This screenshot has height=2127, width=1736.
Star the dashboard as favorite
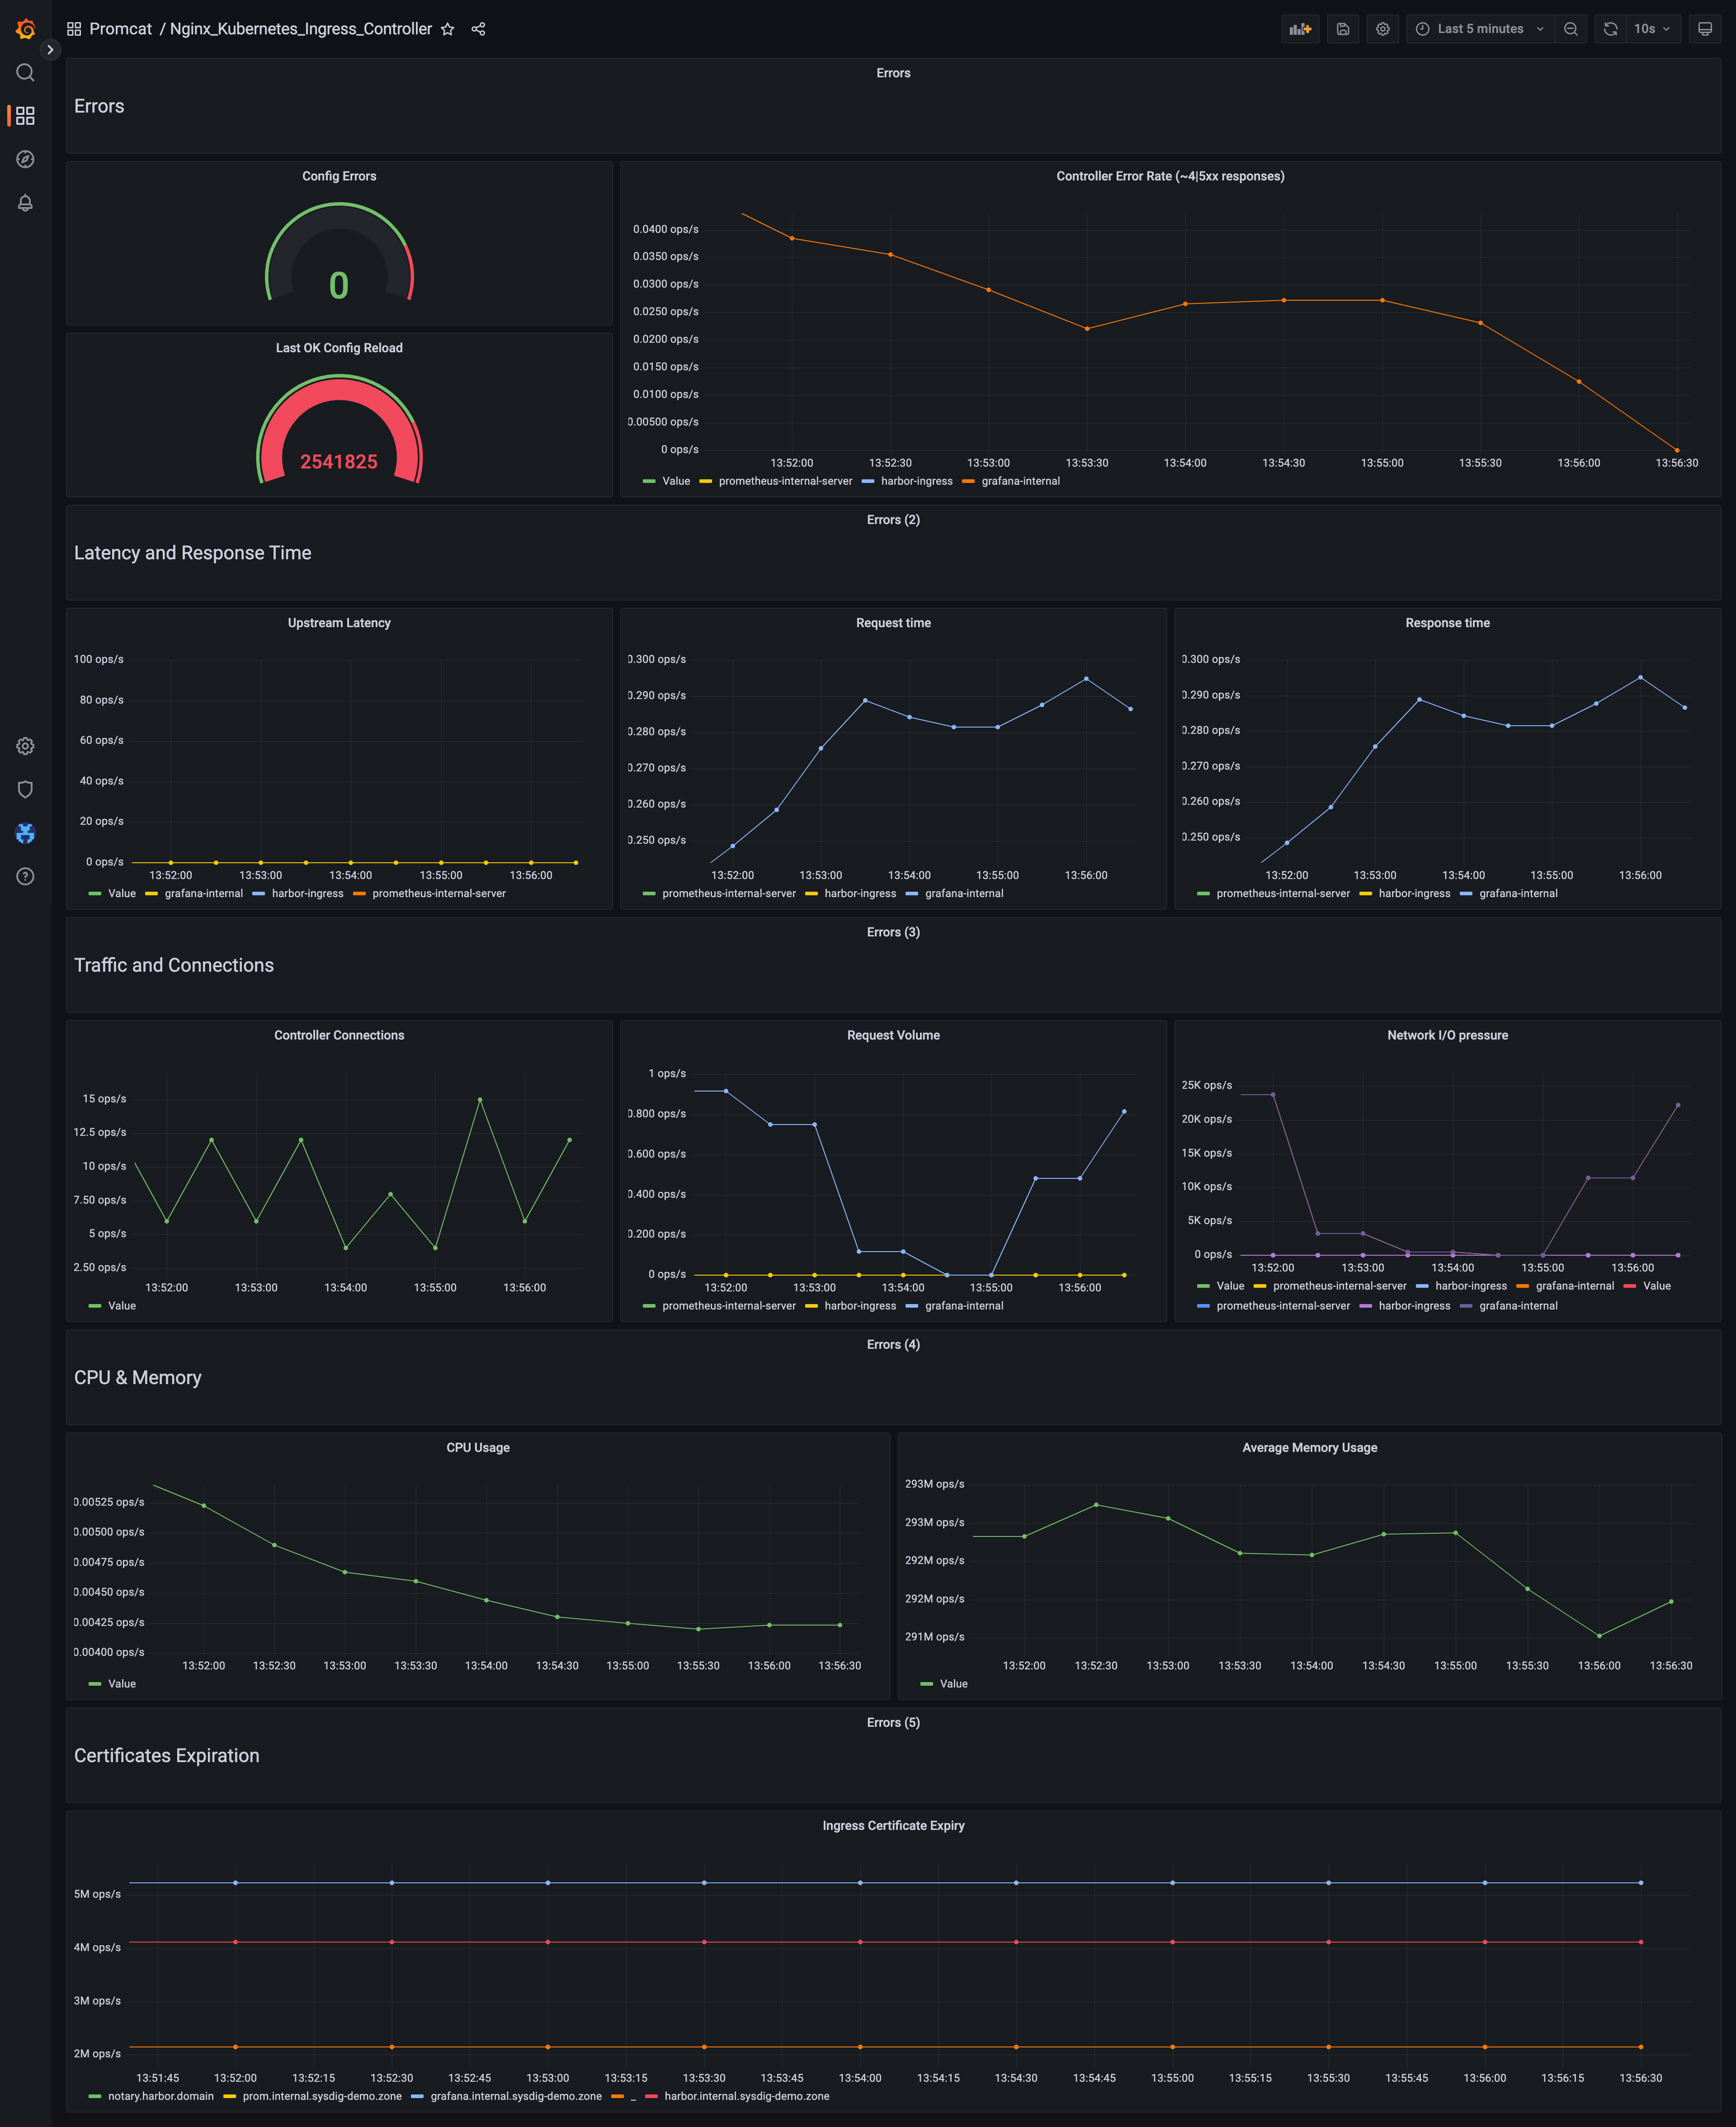coord(448,29)
